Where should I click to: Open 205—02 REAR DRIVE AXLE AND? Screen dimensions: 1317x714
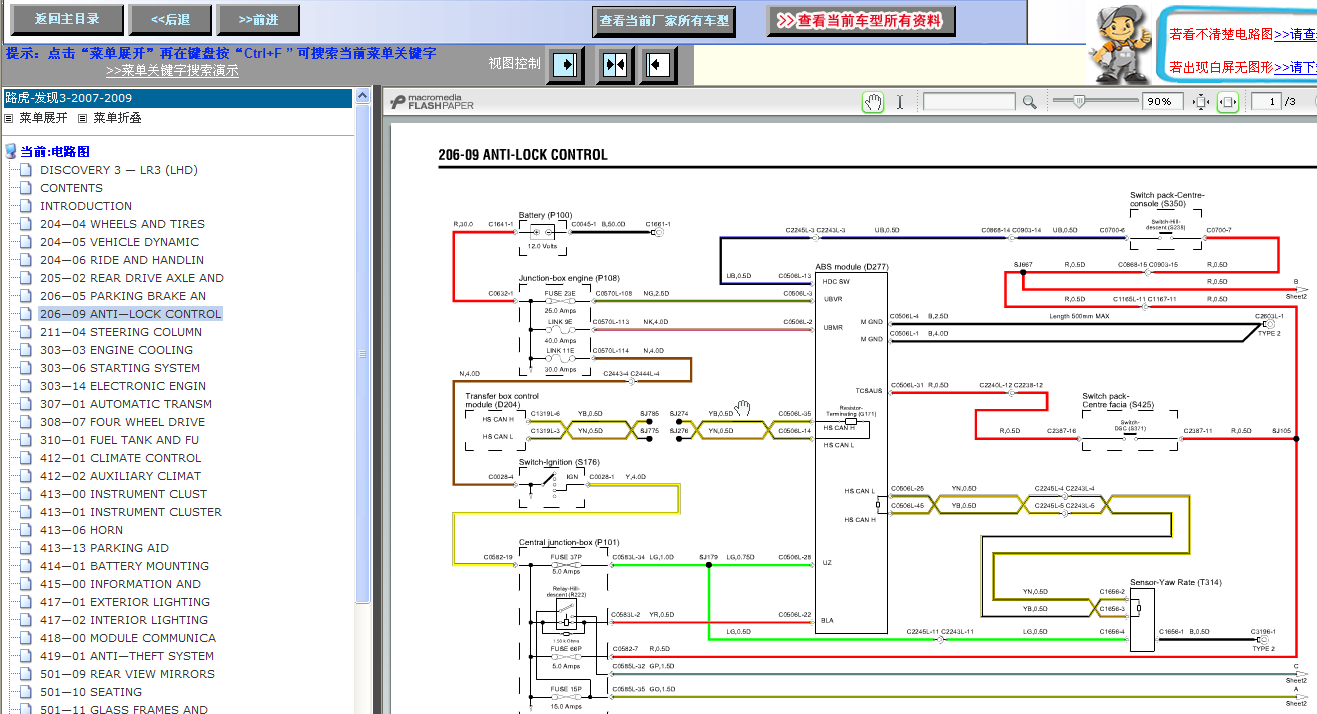click(132, 278)
